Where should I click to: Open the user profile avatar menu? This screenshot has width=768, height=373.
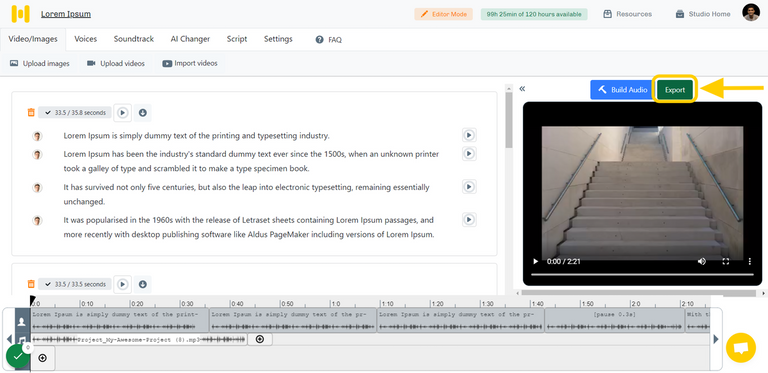[751, 13]
